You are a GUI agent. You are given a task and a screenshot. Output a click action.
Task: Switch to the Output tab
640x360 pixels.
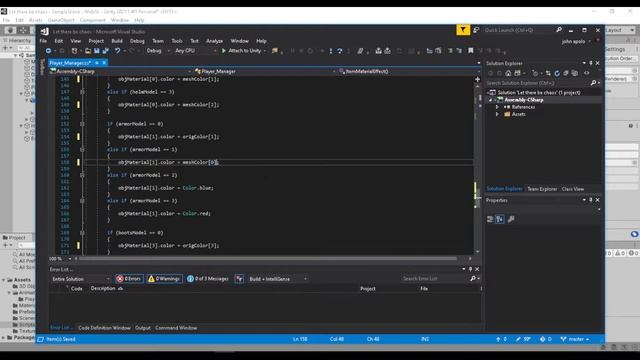143,328
